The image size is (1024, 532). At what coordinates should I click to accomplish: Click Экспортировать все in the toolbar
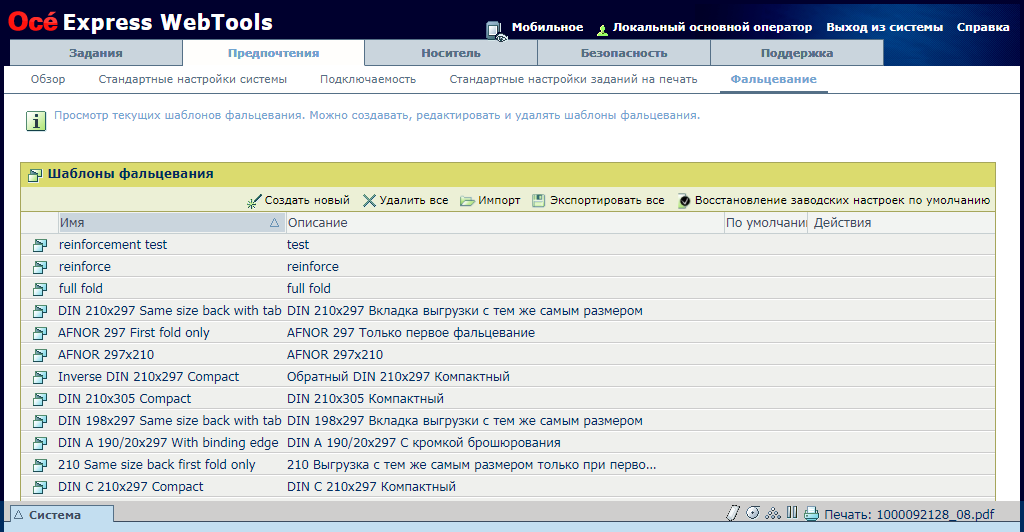coord(598,200)
